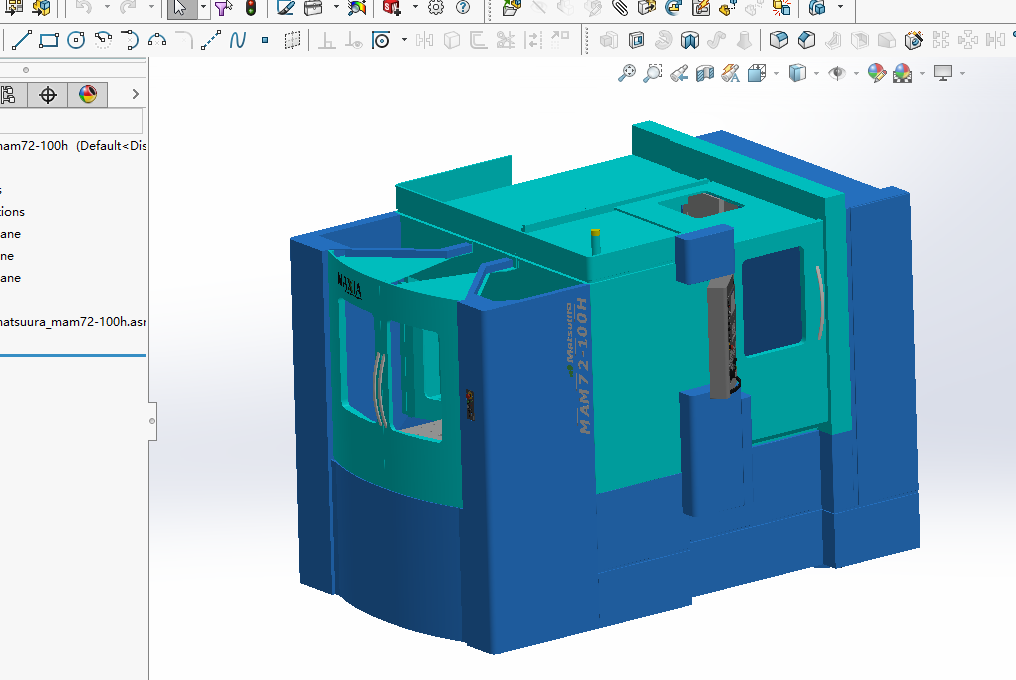Select the Circle sketch tool
The image size is (1016, 680).
point(76,41)
